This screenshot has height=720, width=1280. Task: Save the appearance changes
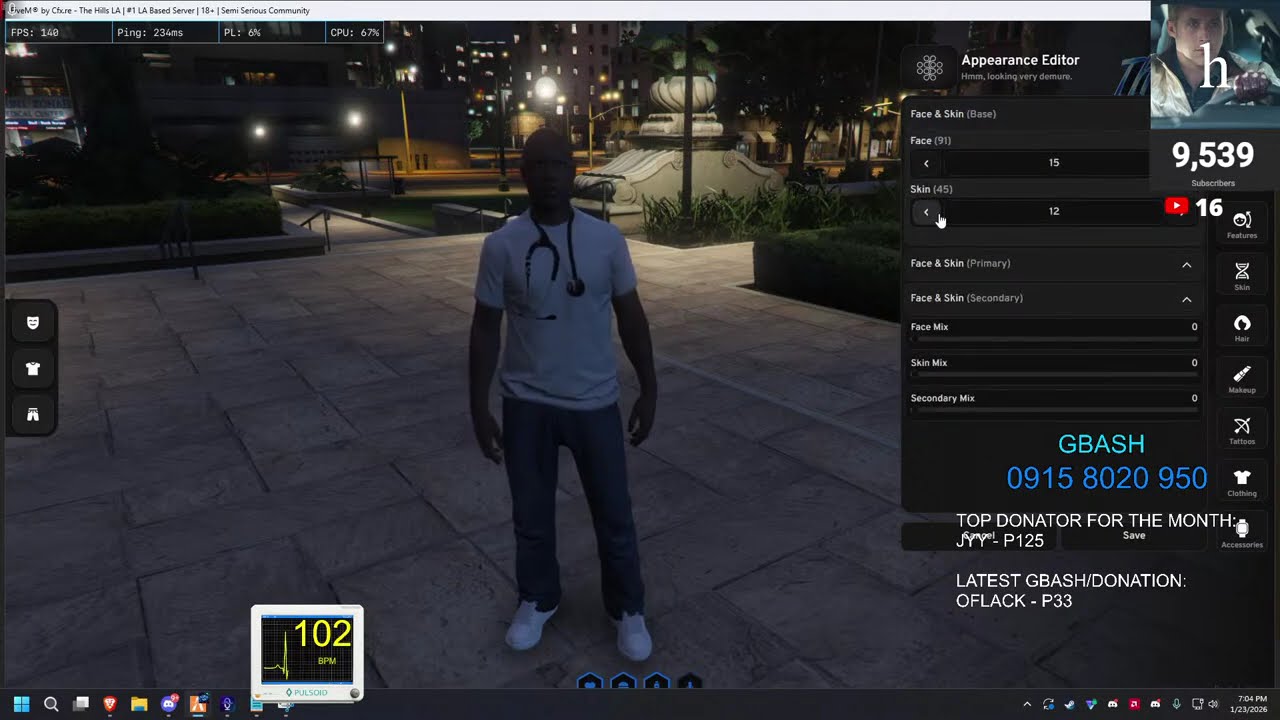(x=1134, y=536)
